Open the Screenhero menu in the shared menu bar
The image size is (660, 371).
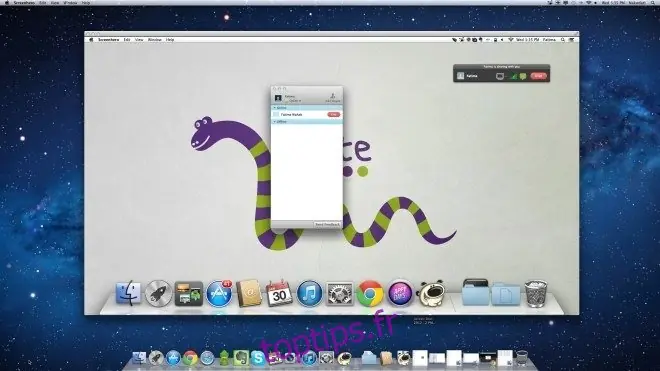point(109,40)
